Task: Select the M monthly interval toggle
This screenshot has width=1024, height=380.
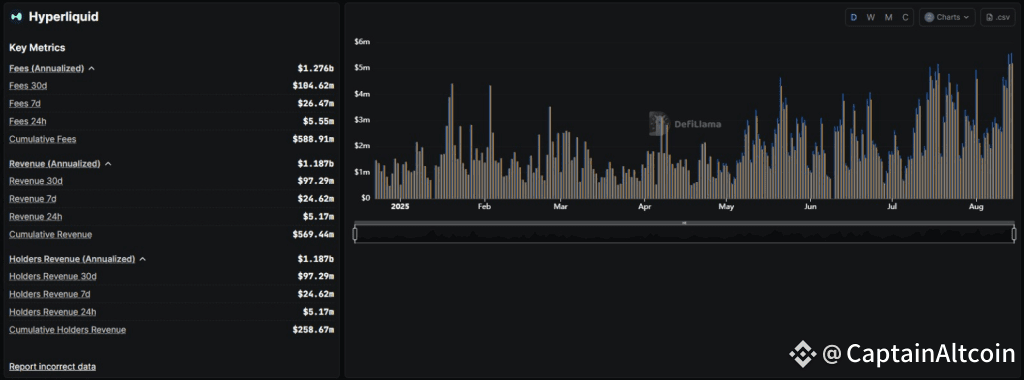Action: click(x=888, y=18)
